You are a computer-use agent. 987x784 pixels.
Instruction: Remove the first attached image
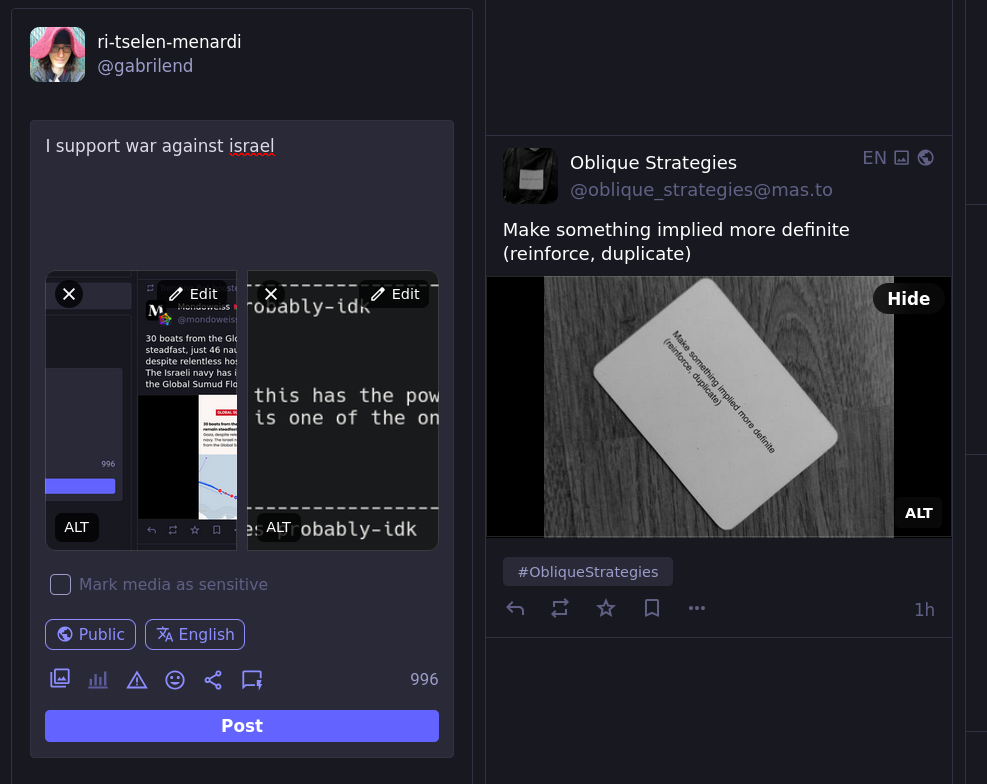69,294
